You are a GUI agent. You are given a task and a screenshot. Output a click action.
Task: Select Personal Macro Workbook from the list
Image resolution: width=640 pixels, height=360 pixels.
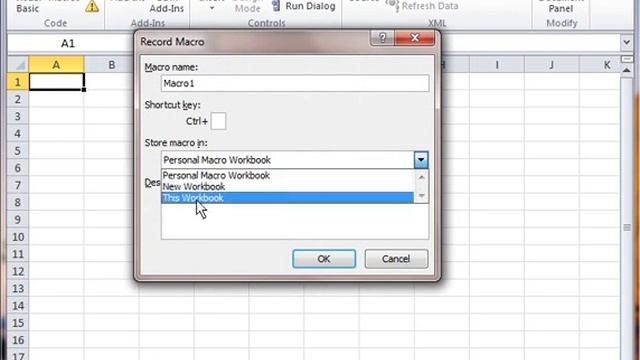coord(287,176)
